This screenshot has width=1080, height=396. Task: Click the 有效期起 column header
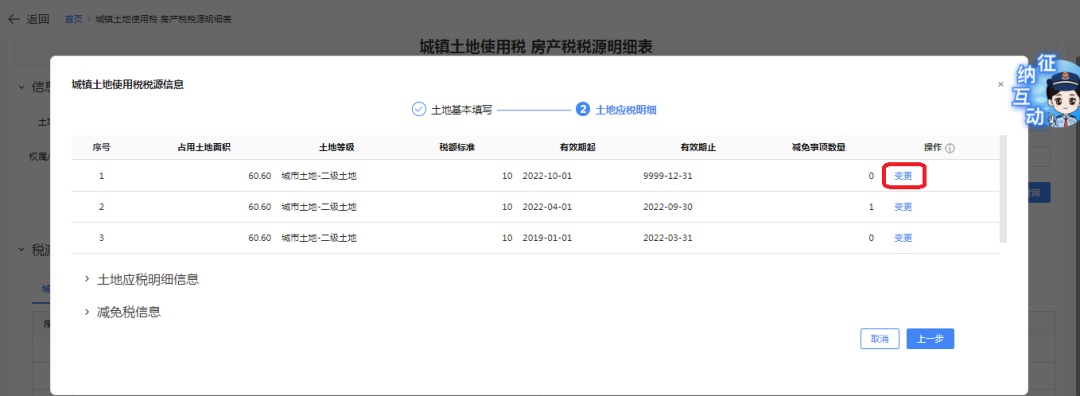click(577, 147)
